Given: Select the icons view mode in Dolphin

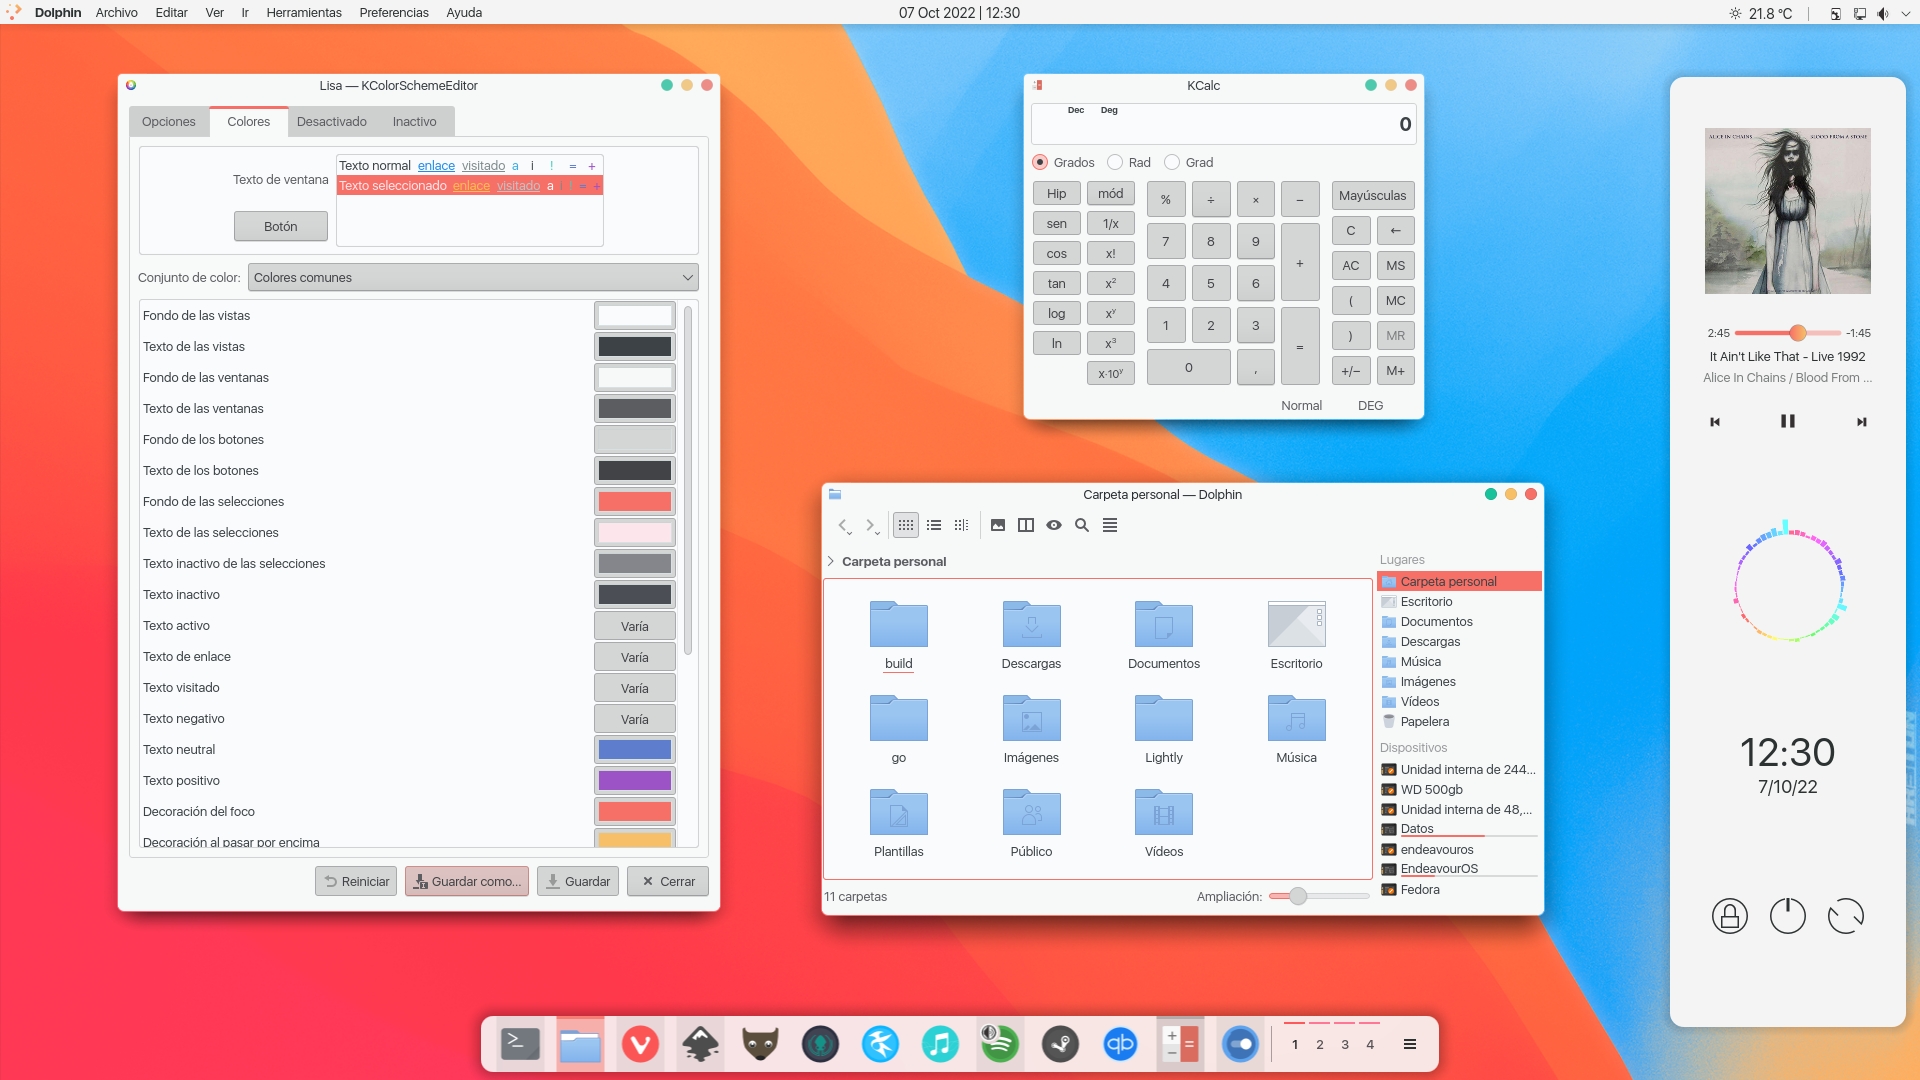Looking at the screenshot, I should click(x=906, y=525).
